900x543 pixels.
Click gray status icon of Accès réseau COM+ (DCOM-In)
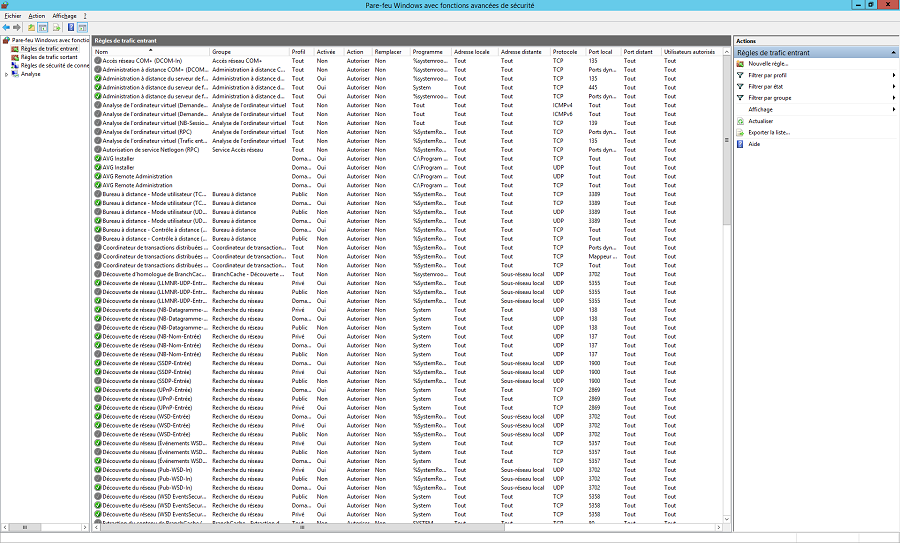pos(98,60)
